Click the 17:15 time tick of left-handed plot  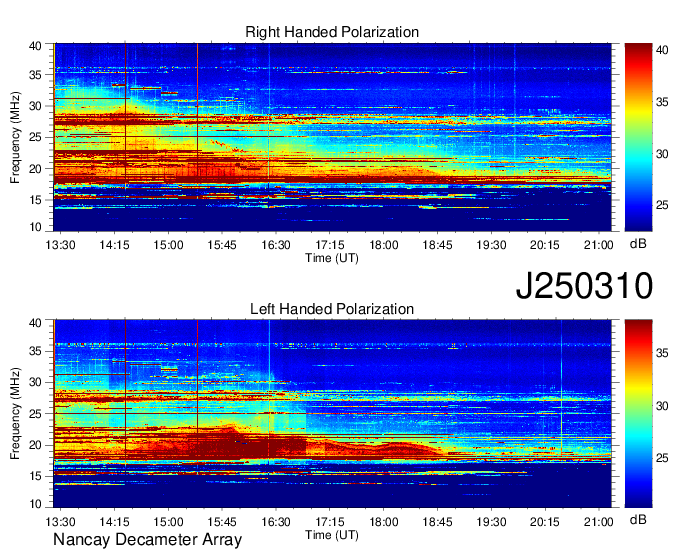pyautogui.click(x=330, y=522)
